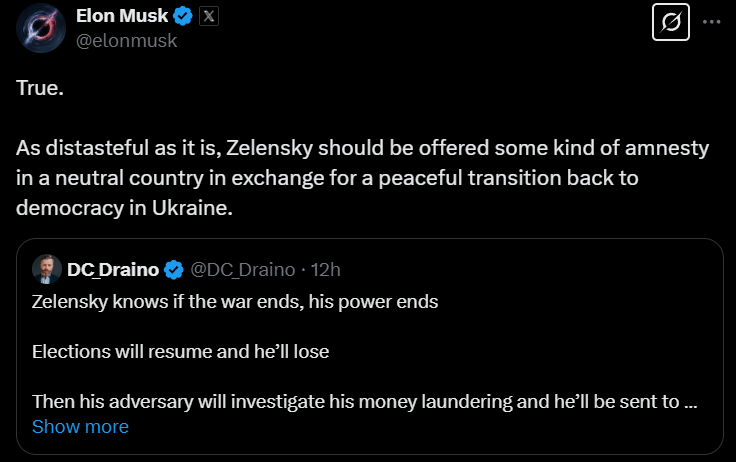Image resolution: width=736 pixels, height=462 pixels.
Task: Click the "True." text of the post
Action: (x=40, y=88)
